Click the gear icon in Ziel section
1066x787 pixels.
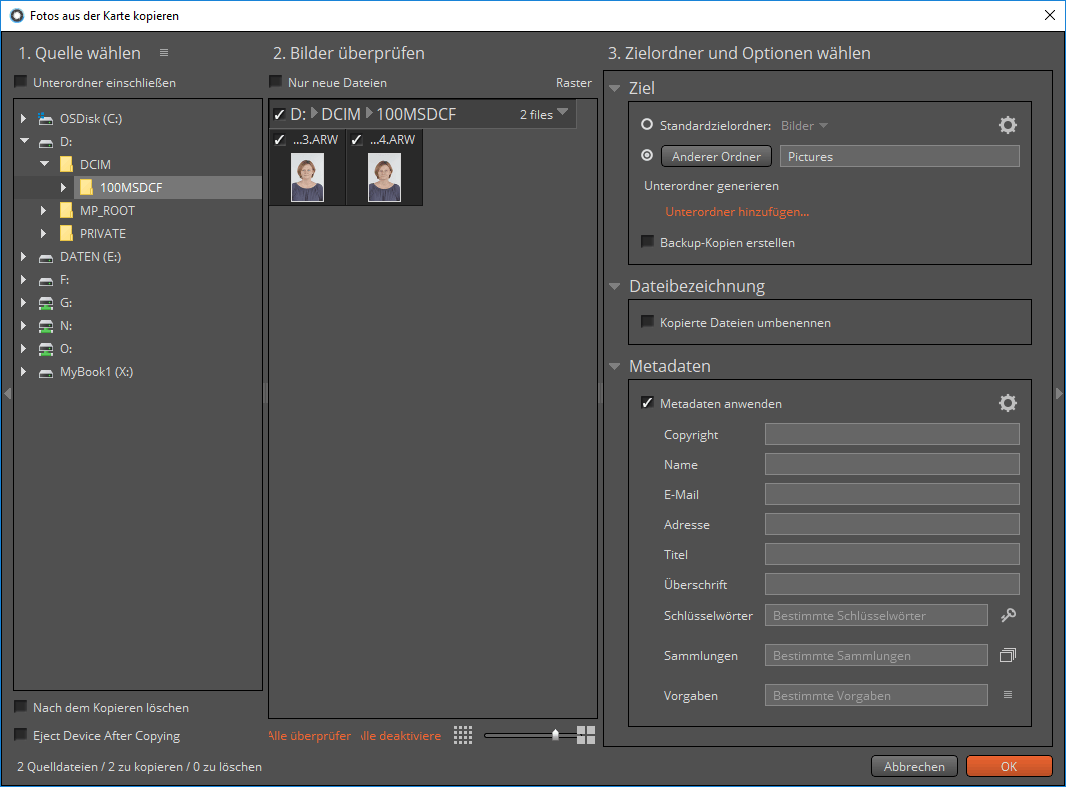coord(1008,125)
